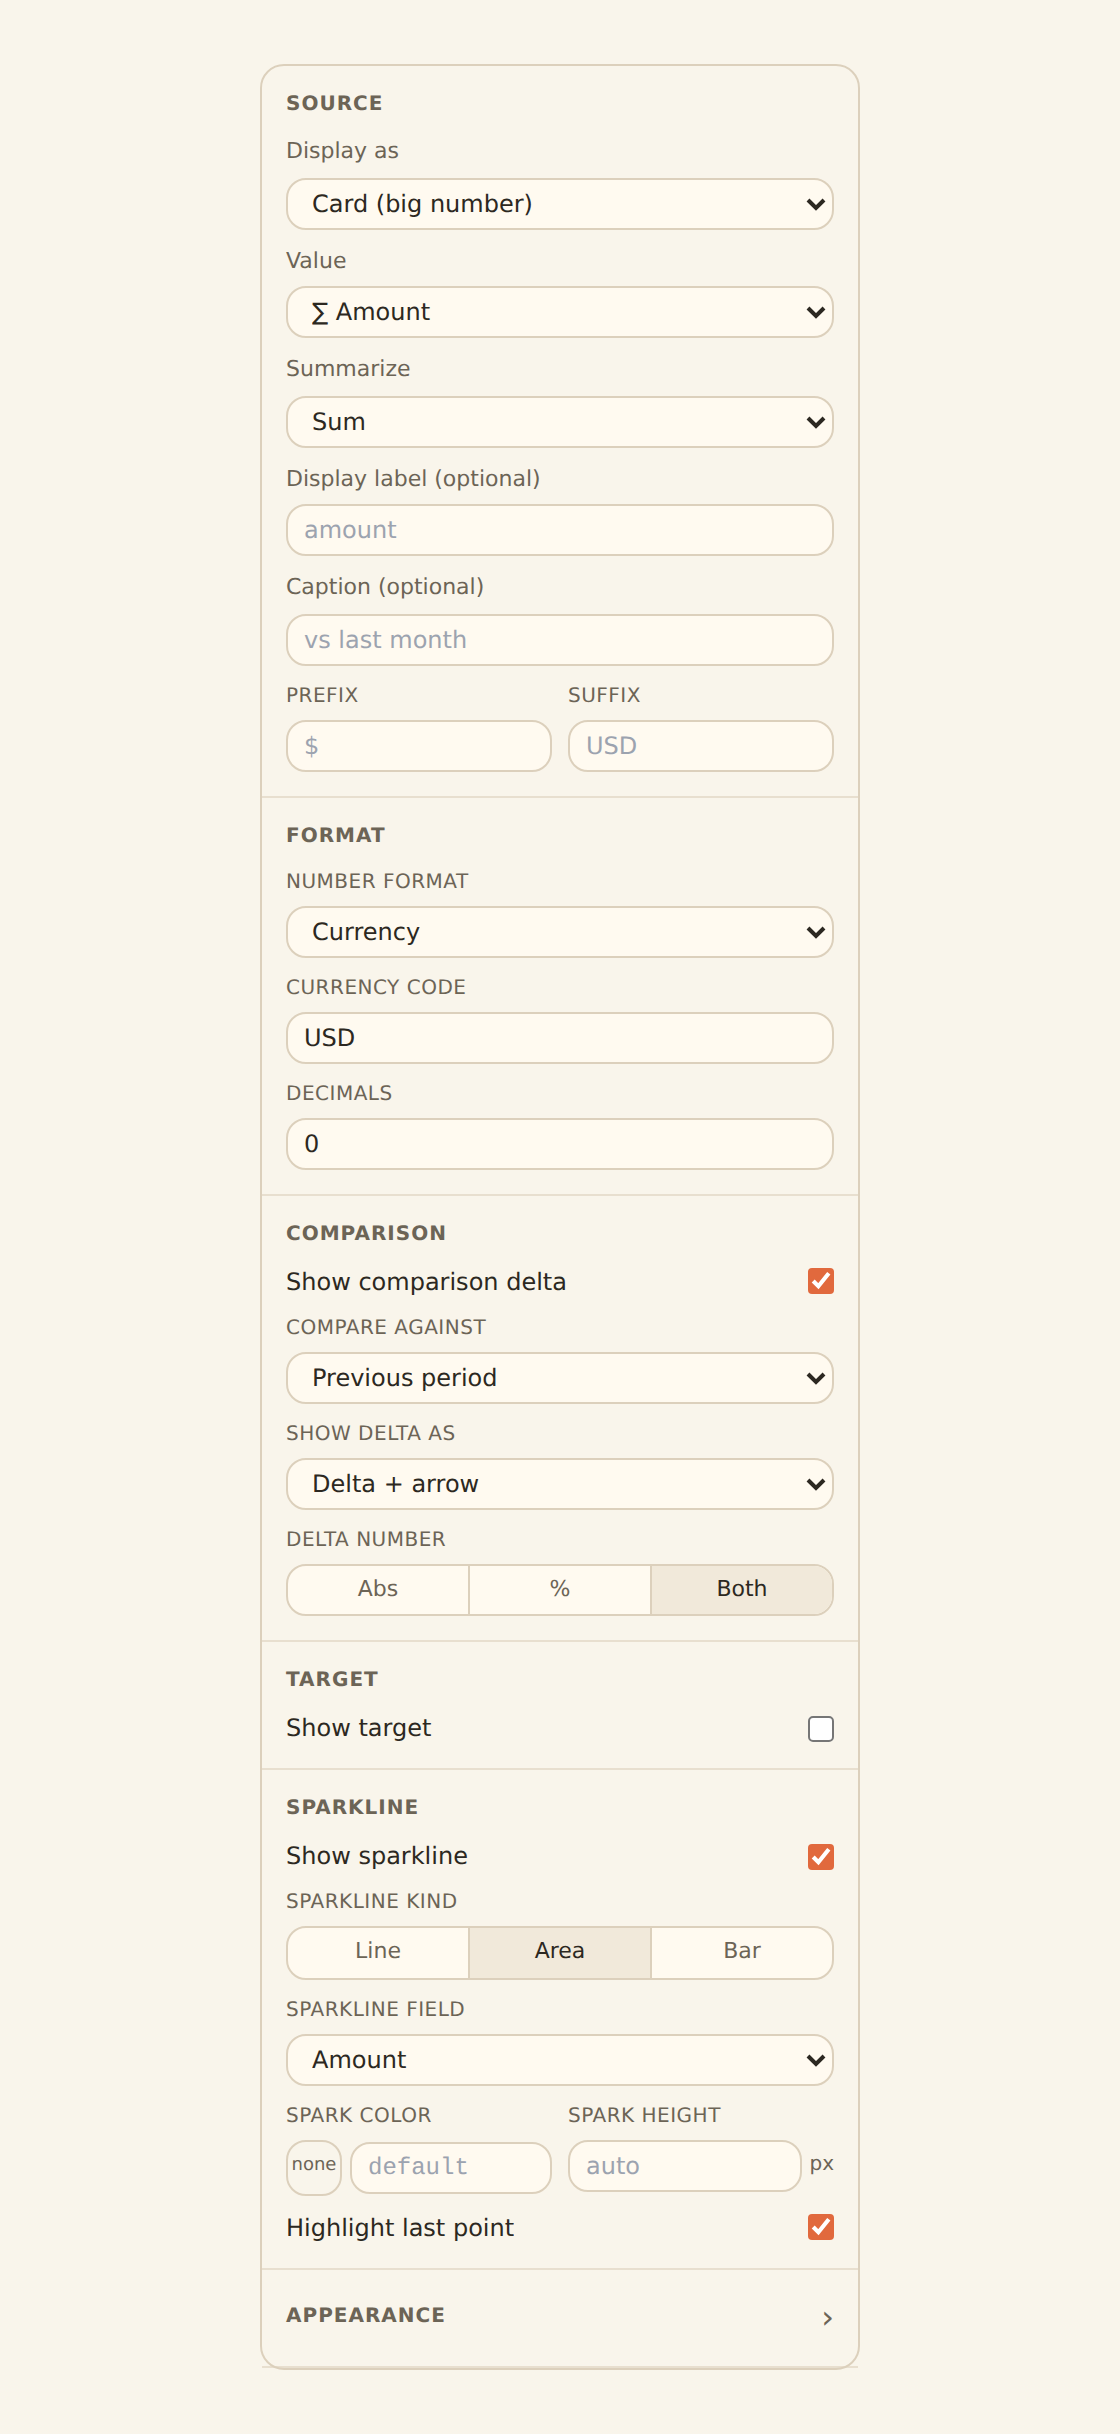1120x2434 pixels.
Task: Open the Show Delta As dropdown
Action: 560,1484
